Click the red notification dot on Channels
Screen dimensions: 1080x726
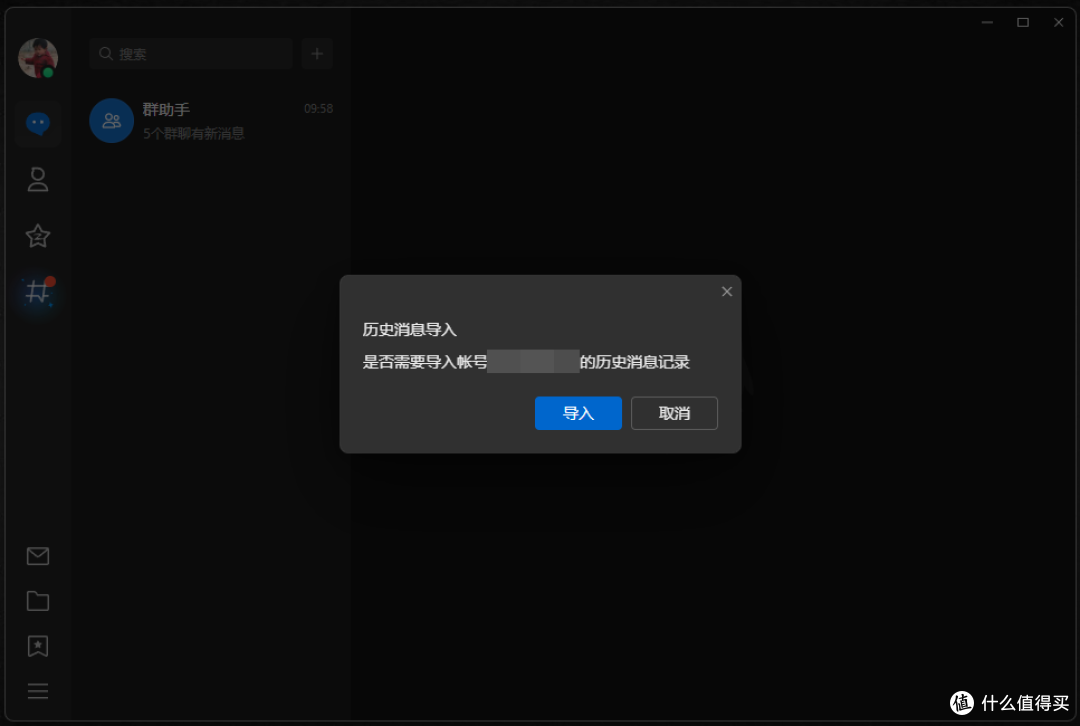pyautogui.click(x=50, y=281)
